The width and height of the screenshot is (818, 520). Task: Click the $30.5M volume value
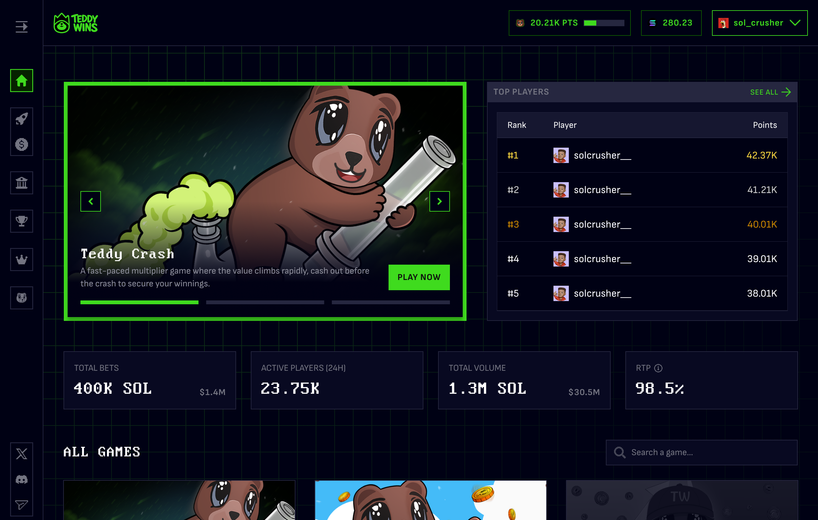584,392
